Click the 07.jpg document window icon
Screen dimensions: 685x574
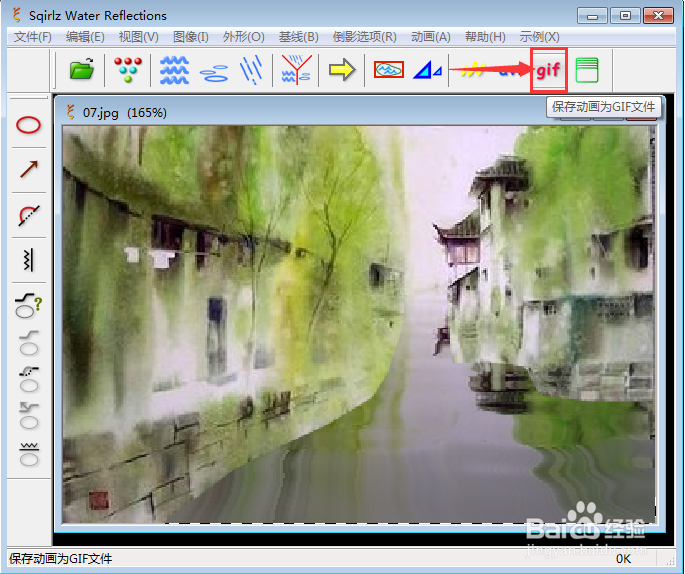tap(70, 112)
